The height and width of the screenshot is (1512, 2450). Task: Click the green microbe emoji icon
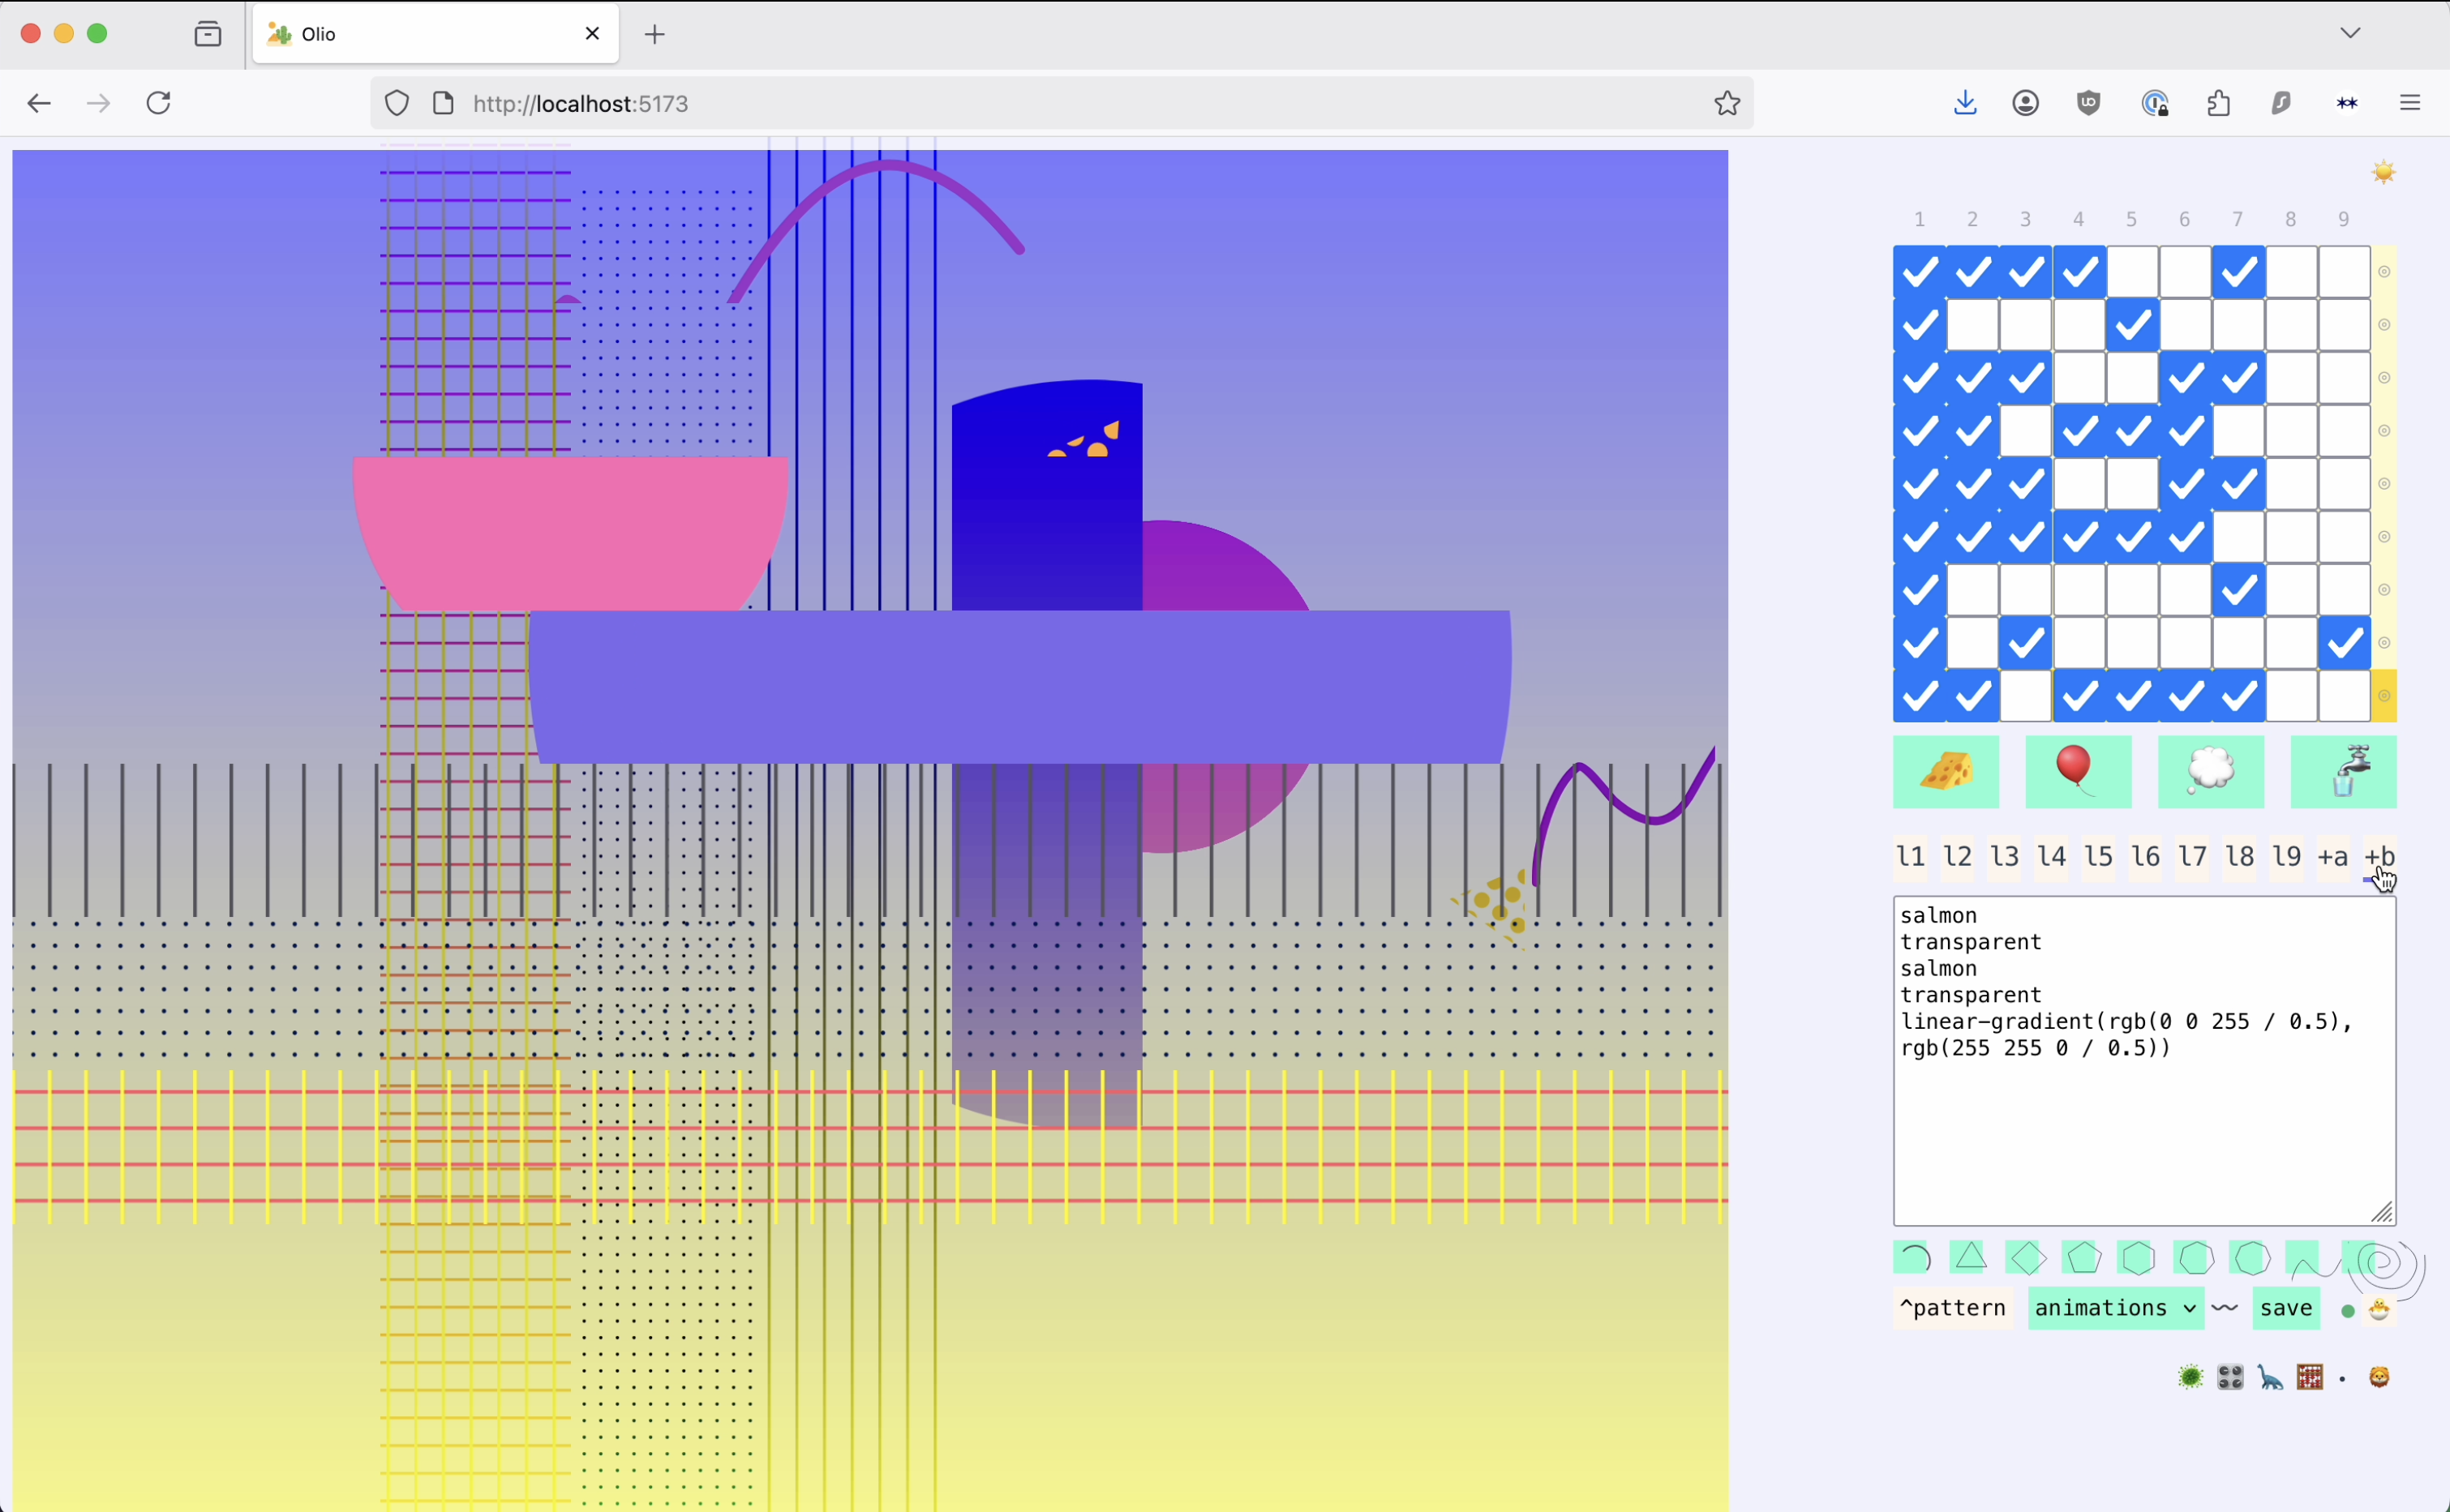pos(2190,1378)
